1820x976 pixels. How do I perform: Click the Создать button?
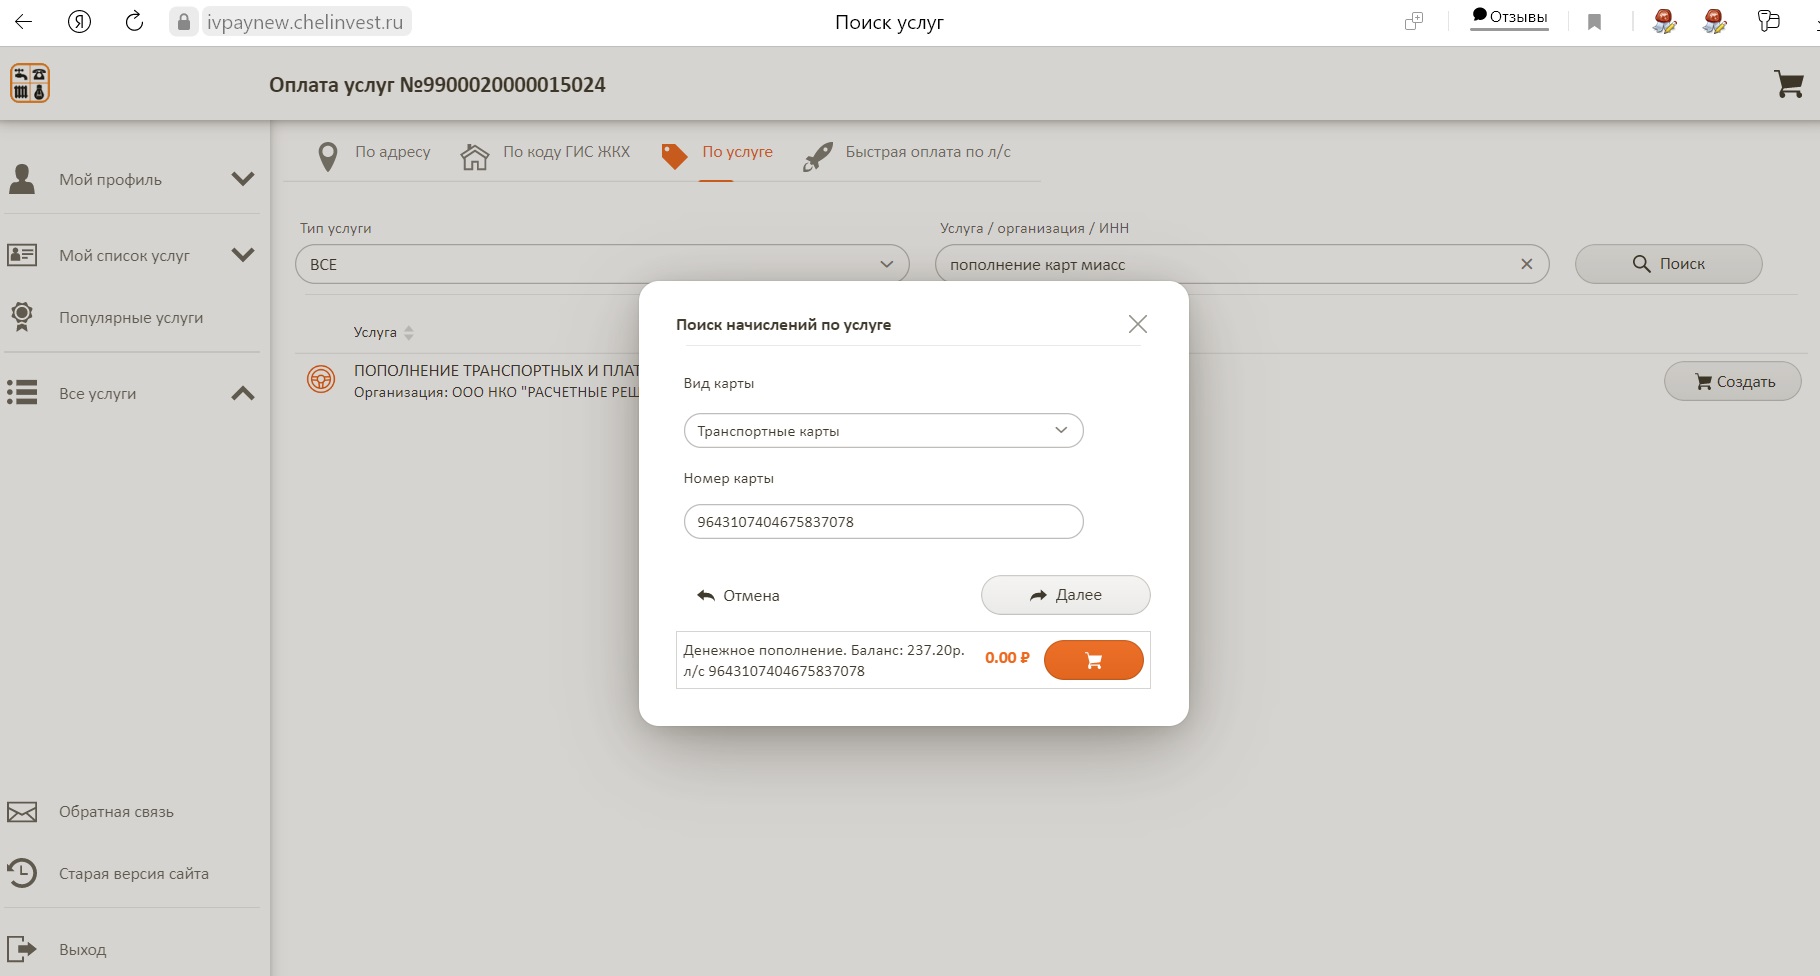click(x=1732, y=381)
